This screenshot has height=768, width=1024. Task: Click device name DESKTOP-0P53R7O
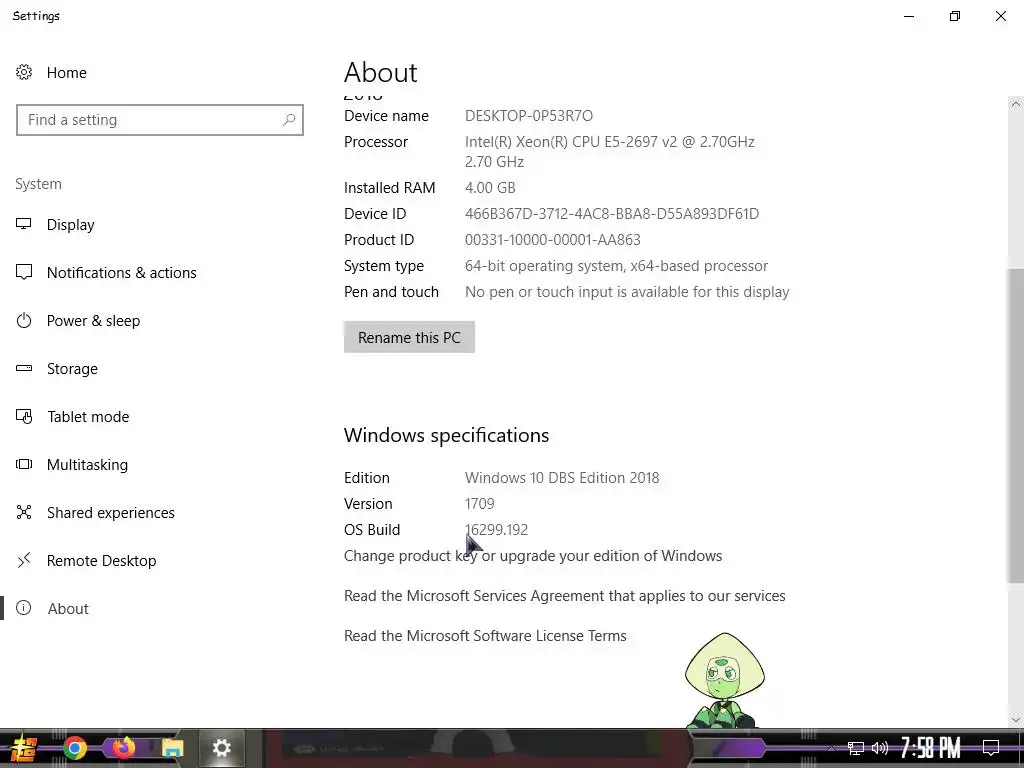(x=529, y=116)
